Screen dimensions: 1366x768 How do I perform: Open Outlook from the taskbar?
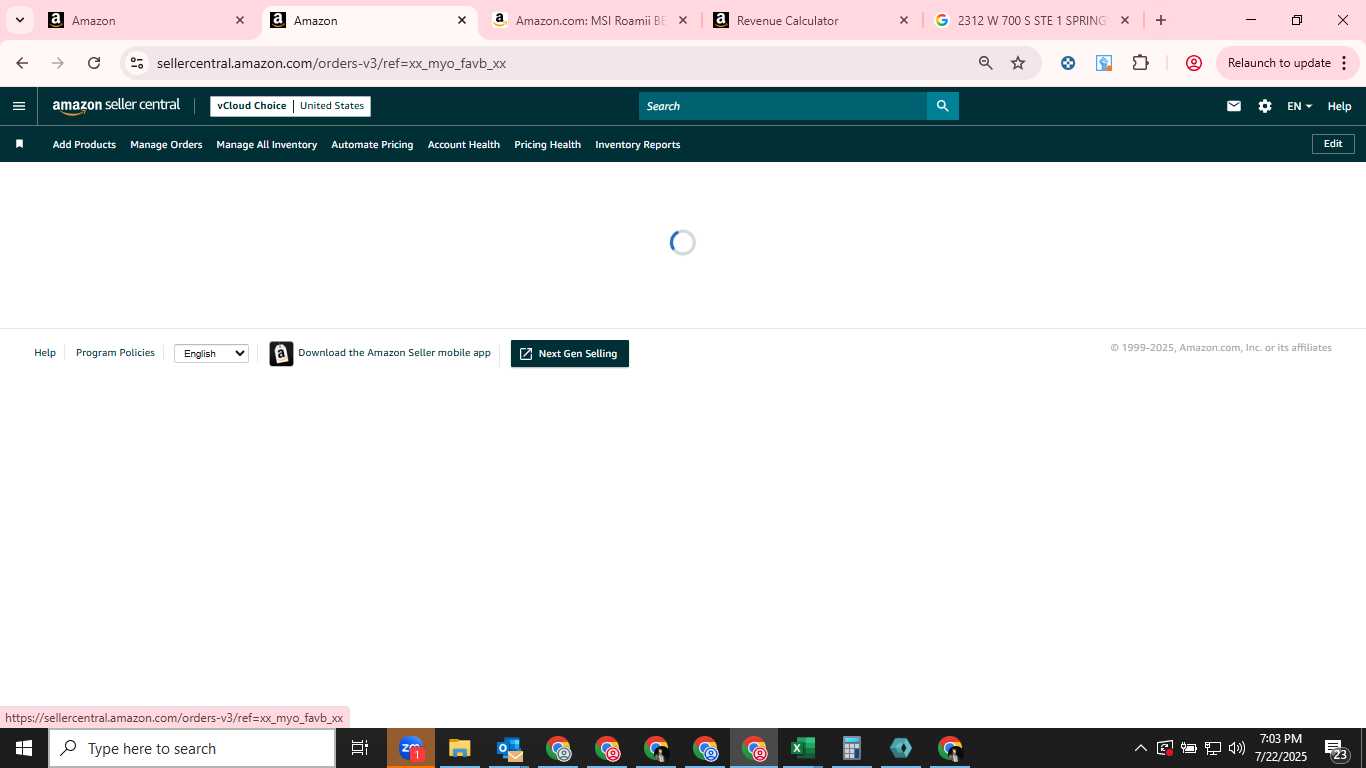tap(509, 748)
